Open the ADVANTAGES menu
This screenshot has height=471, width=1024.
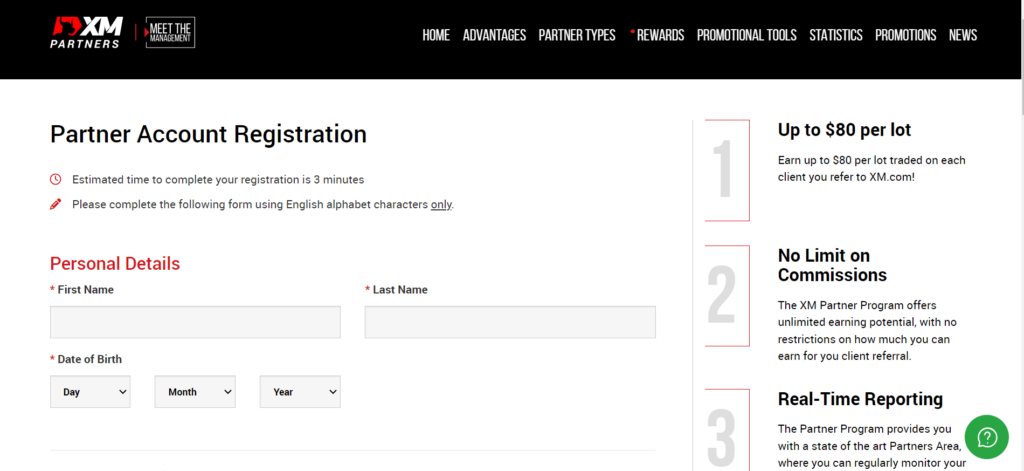(x=494, y=35)
